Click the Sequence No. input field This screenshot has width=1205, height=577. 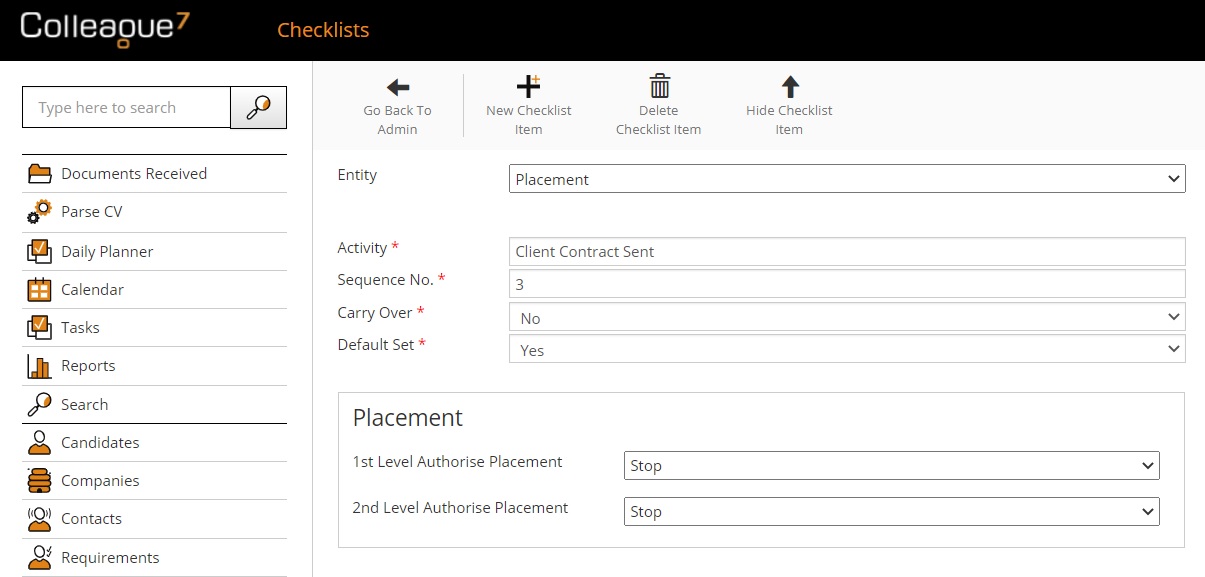[x=847, y=284]
